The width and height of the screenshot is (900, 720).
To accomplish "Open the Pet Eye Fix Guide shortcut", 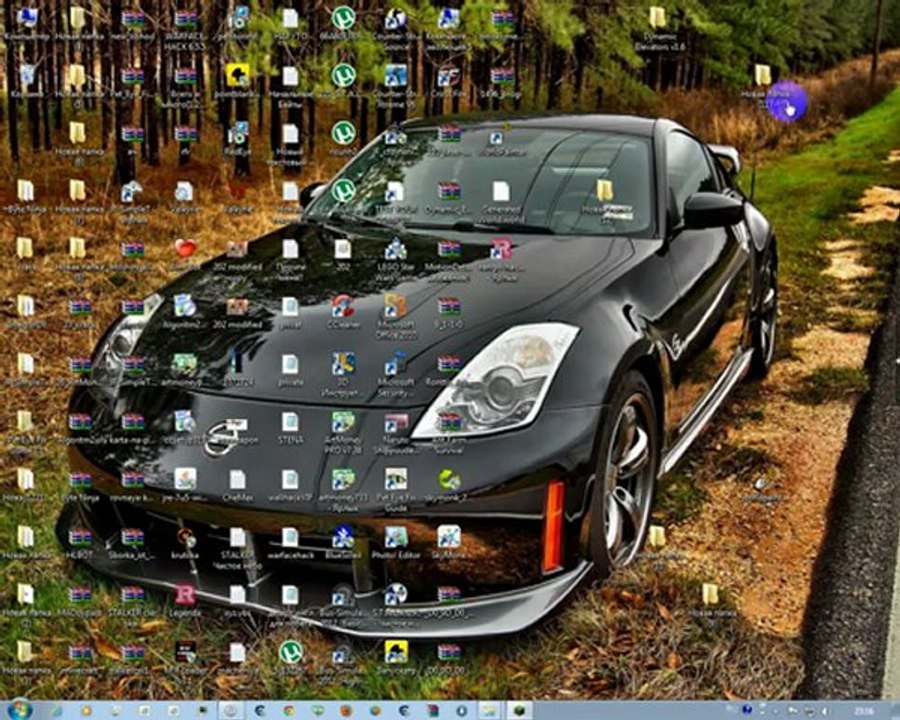I will tap(395, 479).
